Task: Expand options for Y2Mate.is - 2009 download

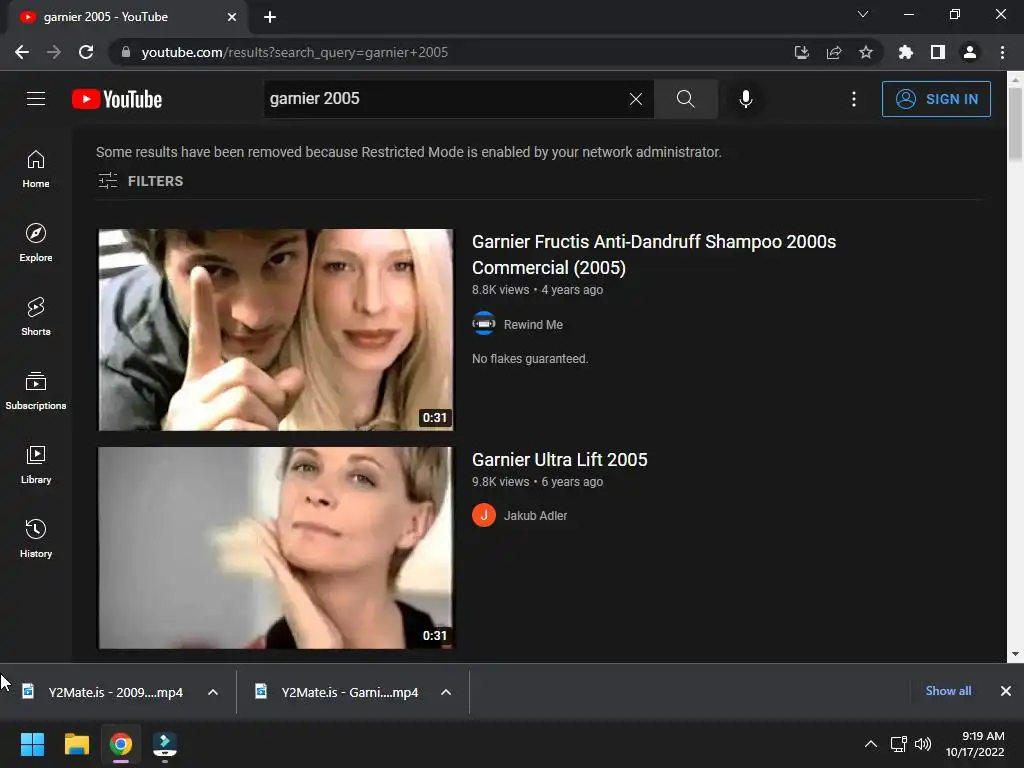Action: coord(213,692)
